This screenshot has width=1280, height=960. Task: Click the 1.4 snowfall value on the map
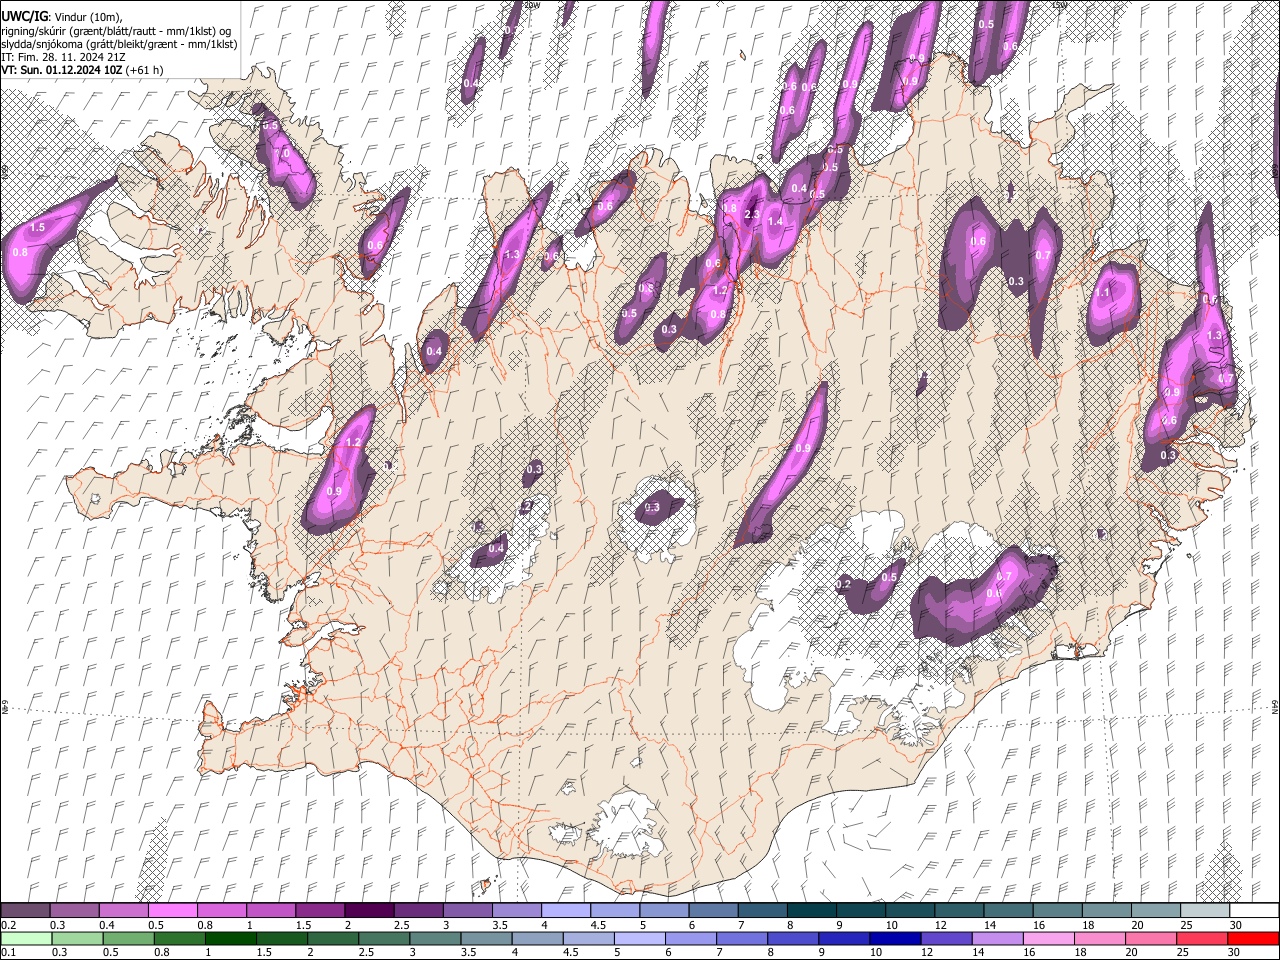(775, 222)
